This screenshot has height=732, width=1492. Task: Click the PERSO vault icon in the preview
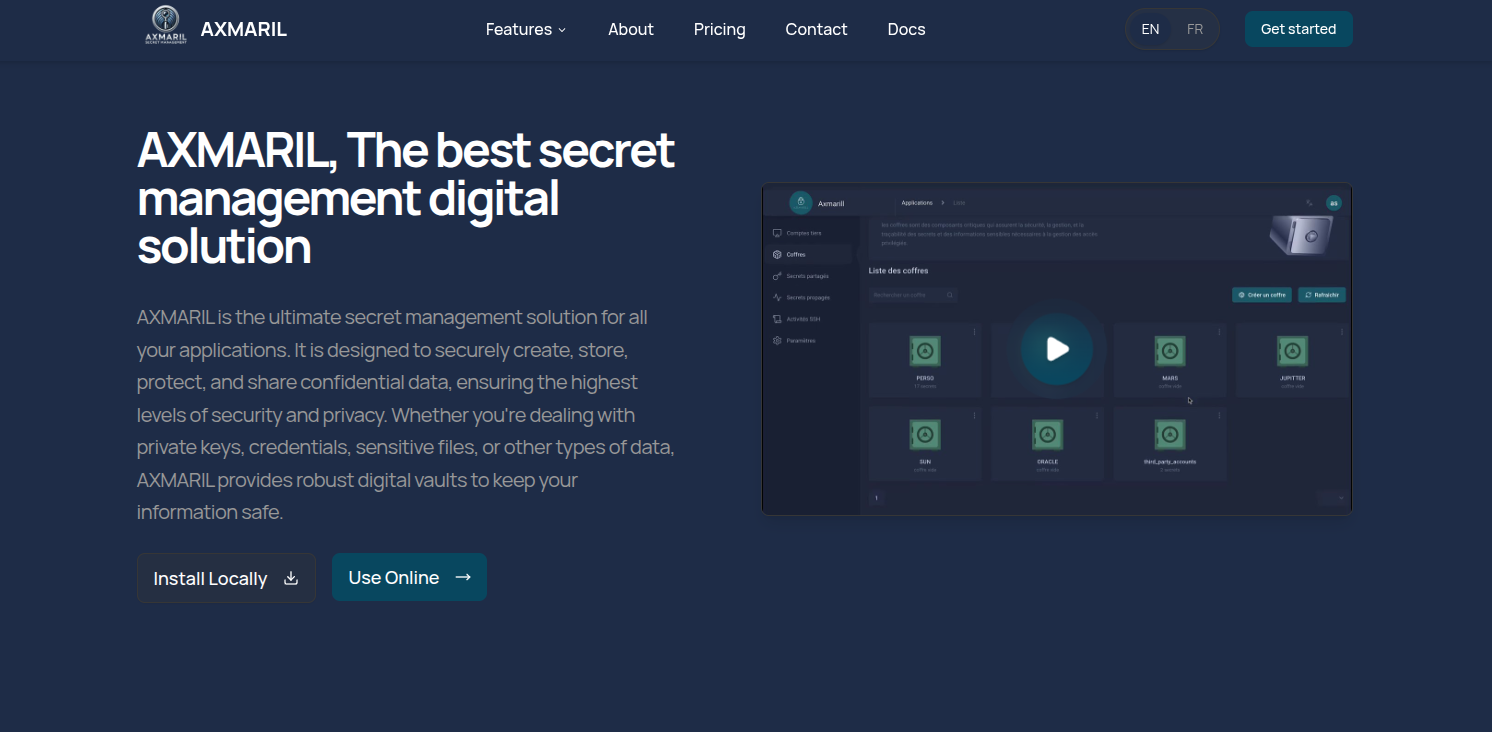tap(924, 351)
